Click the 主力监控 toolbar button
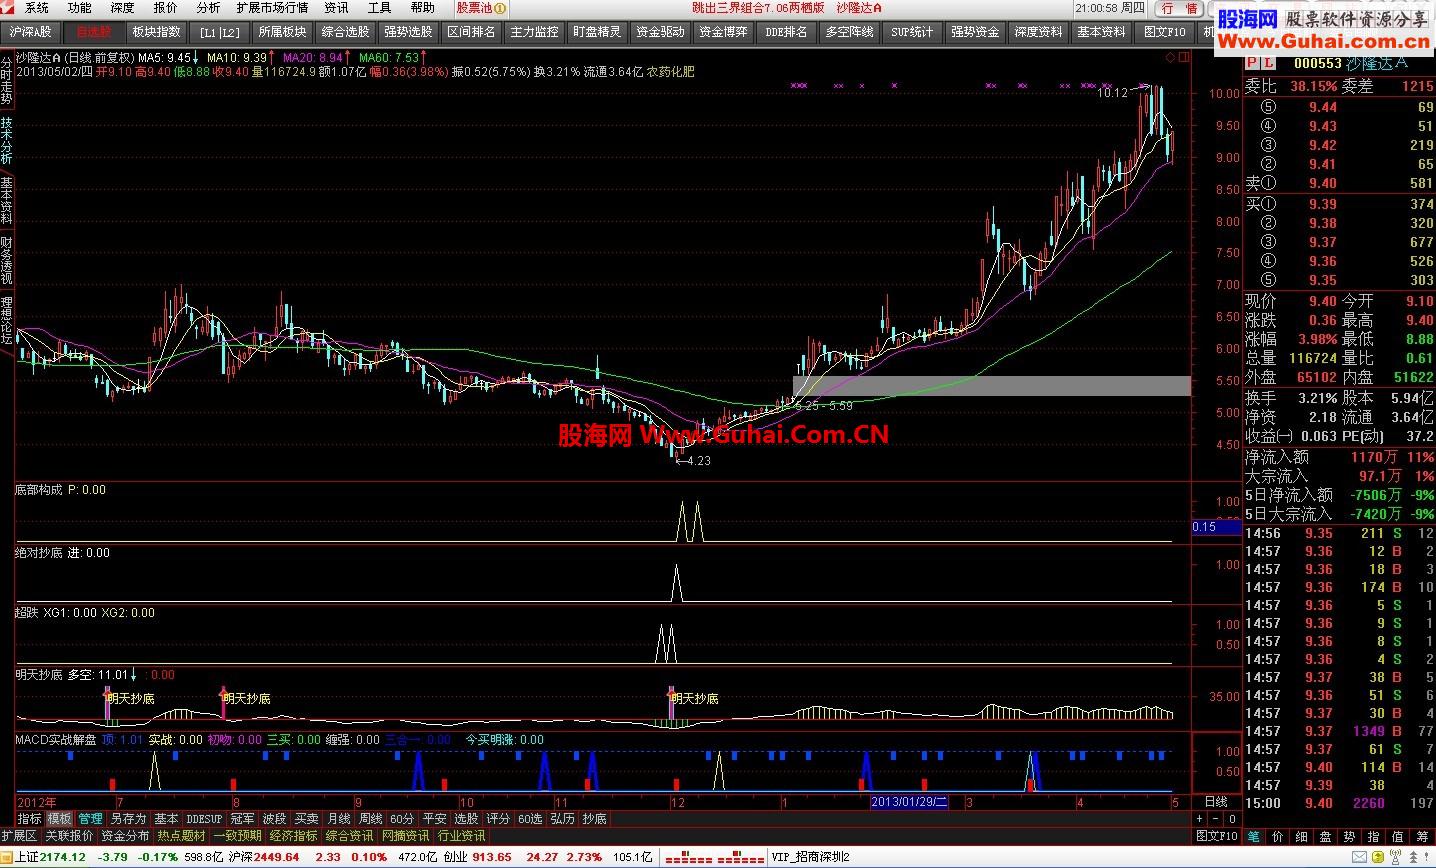 (x=534, y=32)
